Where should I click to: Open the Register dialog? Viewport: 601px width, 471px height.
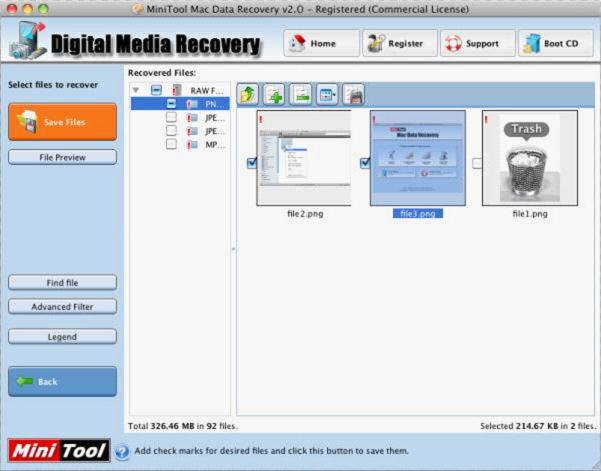tap(400, 43)
